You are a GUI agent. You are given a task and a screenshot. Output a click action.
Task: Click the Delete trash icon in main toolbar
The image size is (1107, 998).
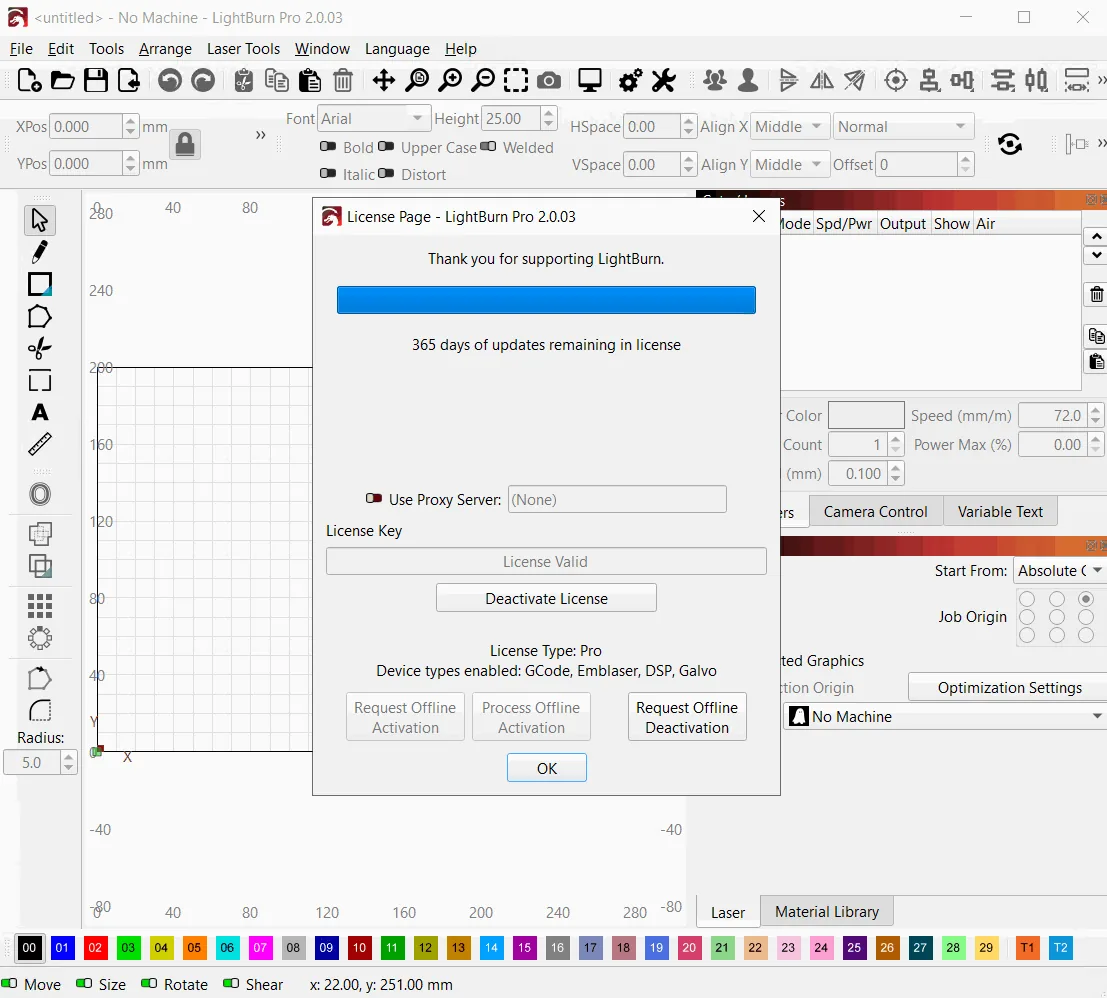343,80
